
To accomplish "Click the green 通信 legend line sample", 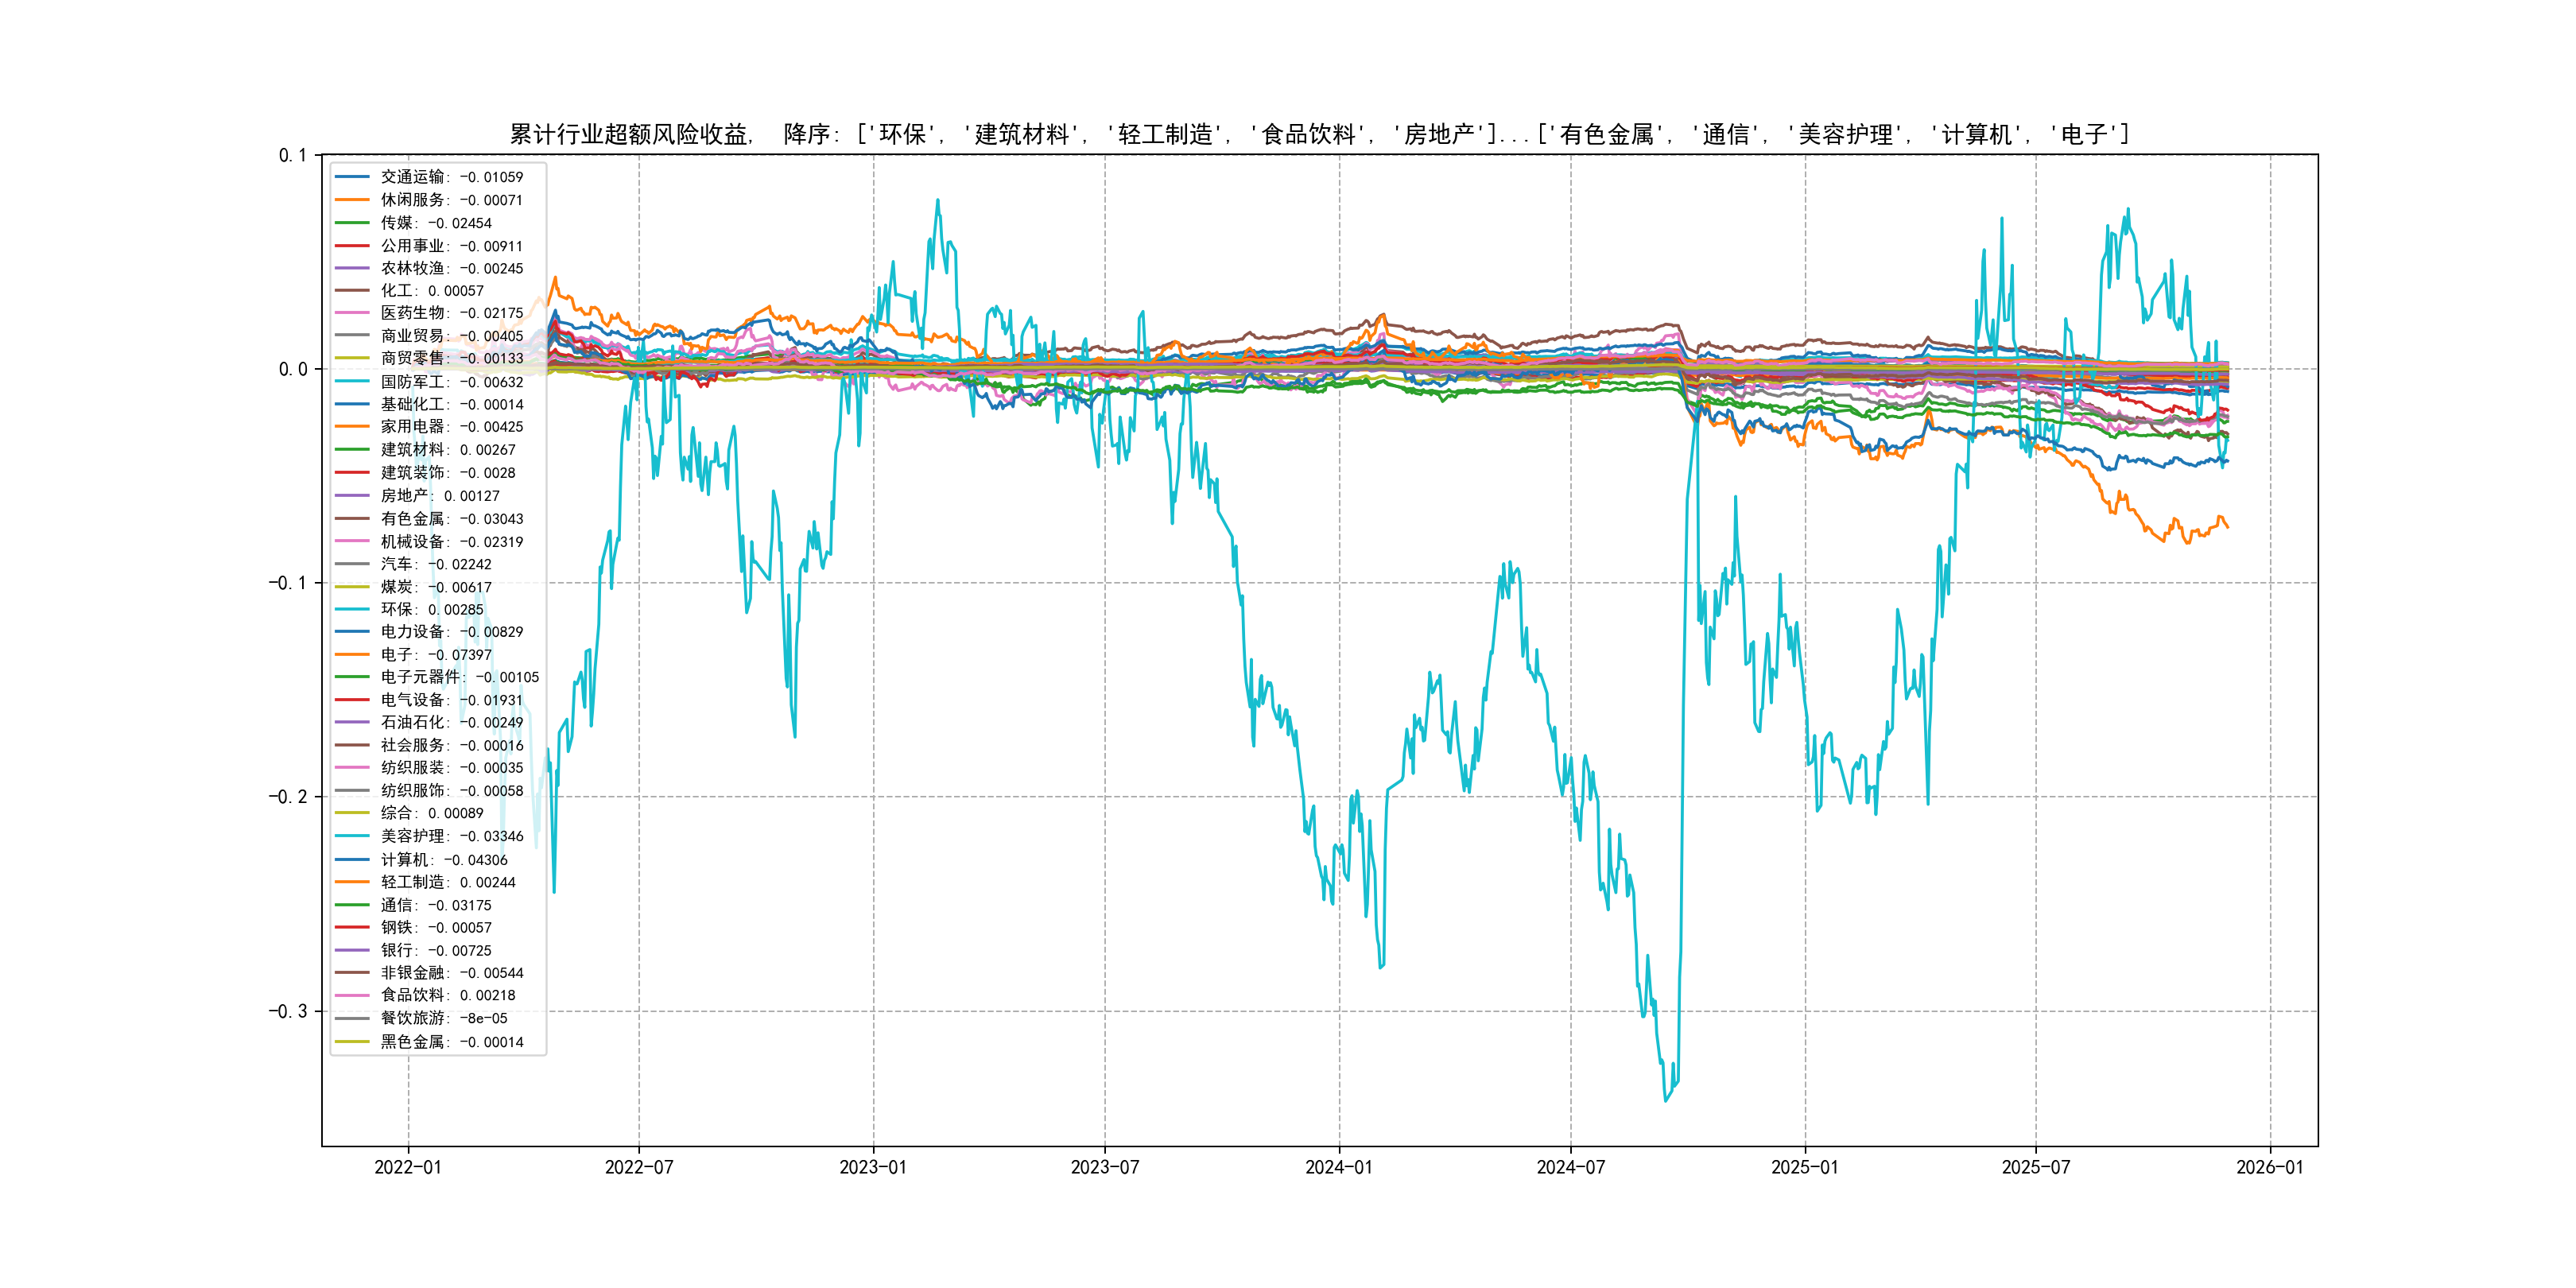I will 352,905.
